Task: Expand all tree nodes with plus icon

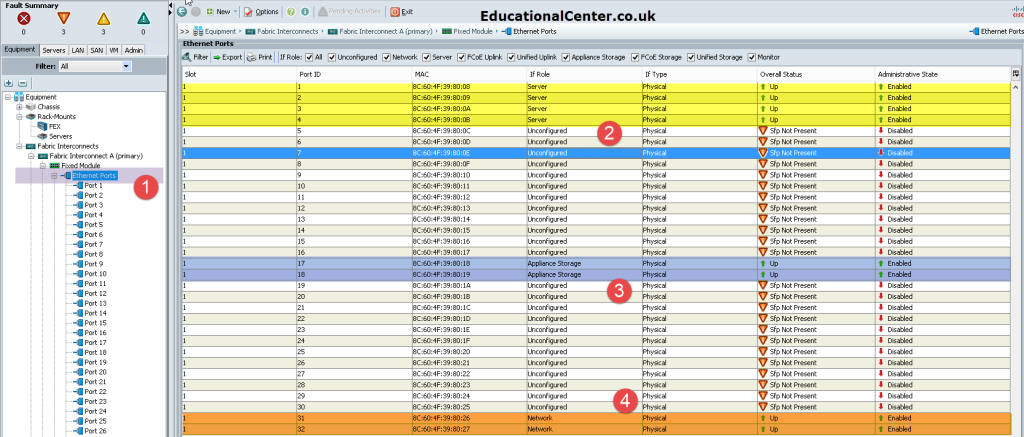Action: 8,84
